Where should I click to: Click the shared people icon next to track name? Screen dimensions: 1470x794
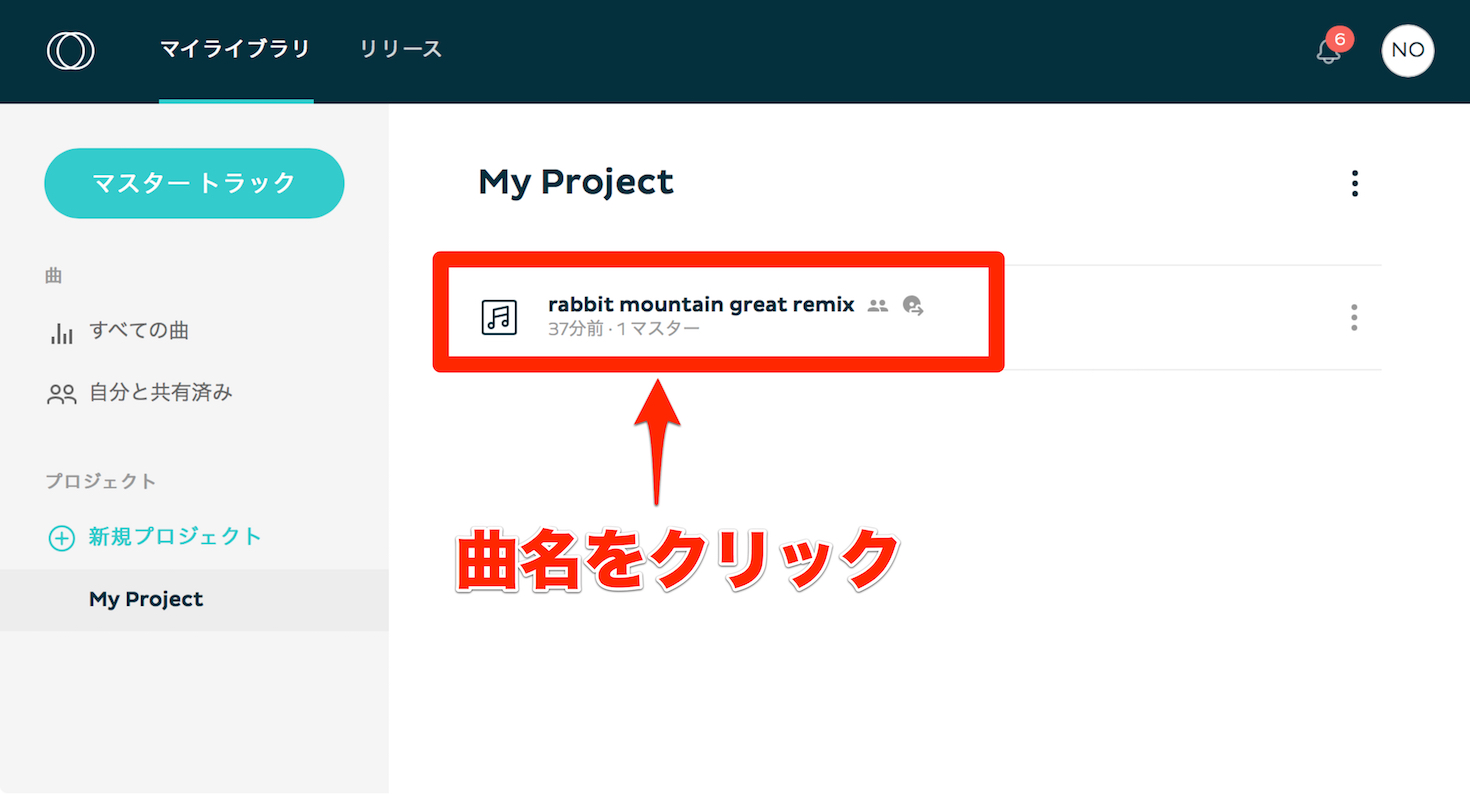(878, 306)
